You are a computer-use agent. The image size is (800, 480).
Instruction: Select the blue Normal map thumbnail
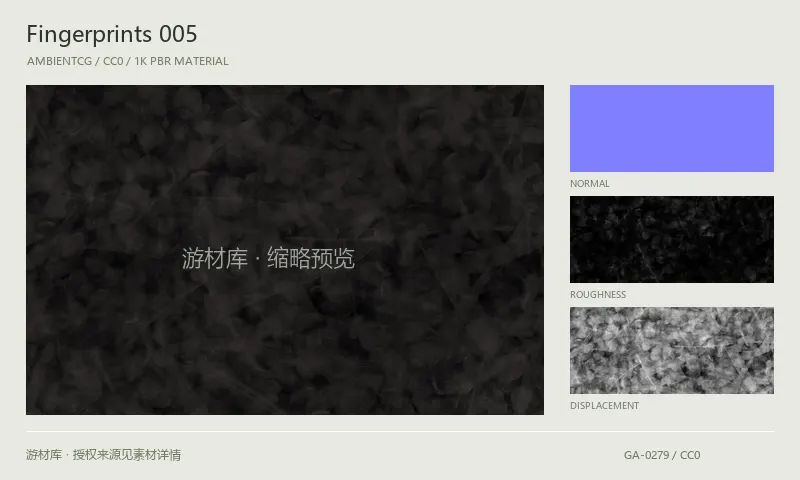tap(671, 128)
